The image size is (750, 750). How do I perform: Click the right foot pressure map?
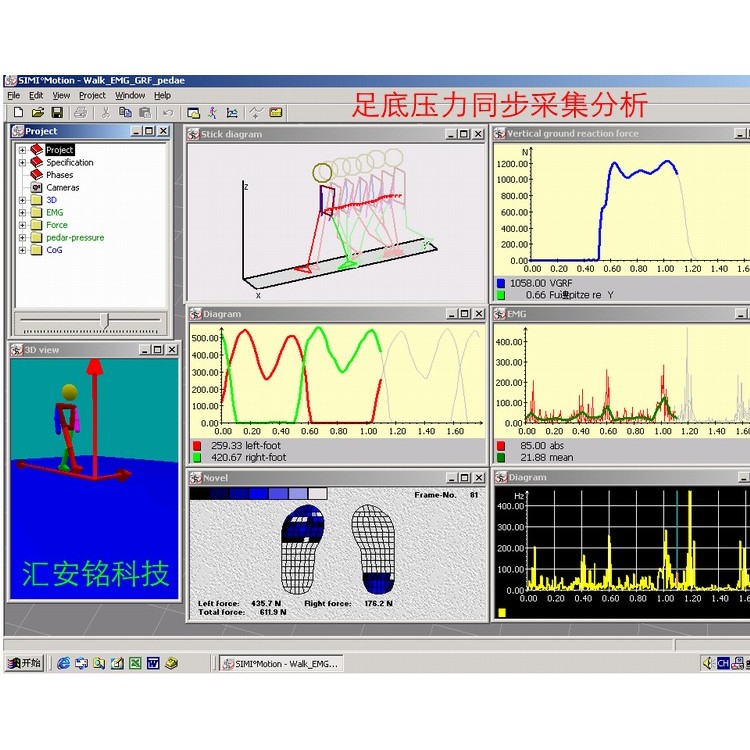[374, 549]
